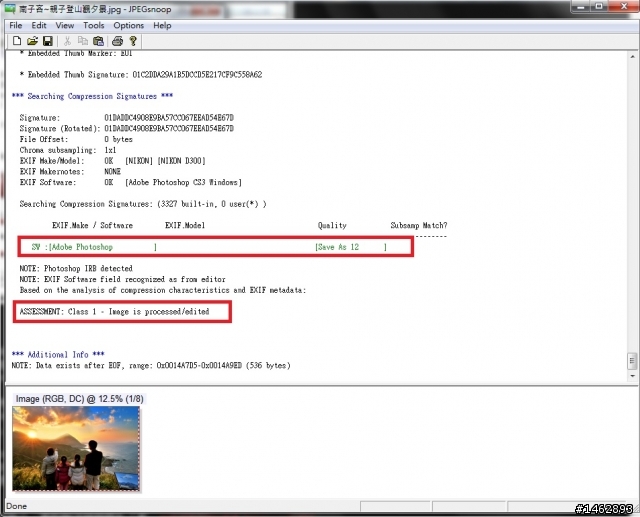640x517 pixels.
Task: Click the 'NOTE: Photoshop IRB detected' line
Action: (76, 268)
